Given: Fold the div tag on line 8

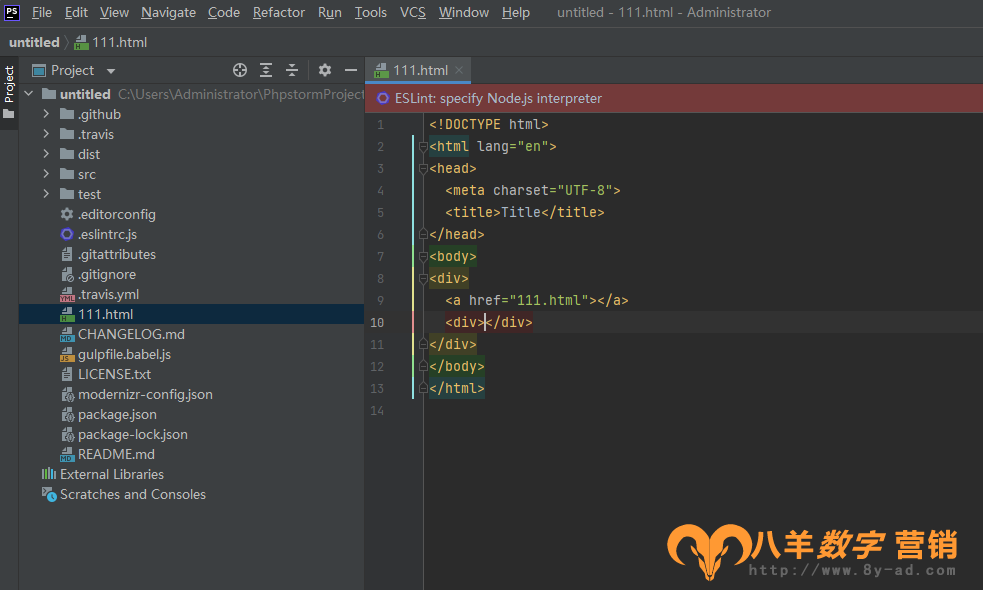Looking at the screenshot, I should 423,278.
